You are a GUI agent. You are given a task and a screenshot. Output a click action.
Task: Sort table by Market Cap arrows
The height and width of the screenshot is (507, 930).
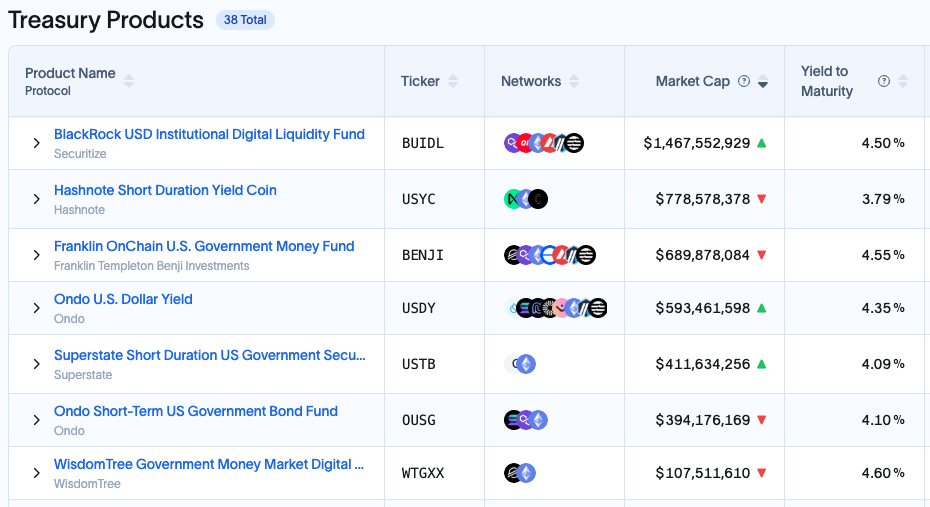coord(763,81)
